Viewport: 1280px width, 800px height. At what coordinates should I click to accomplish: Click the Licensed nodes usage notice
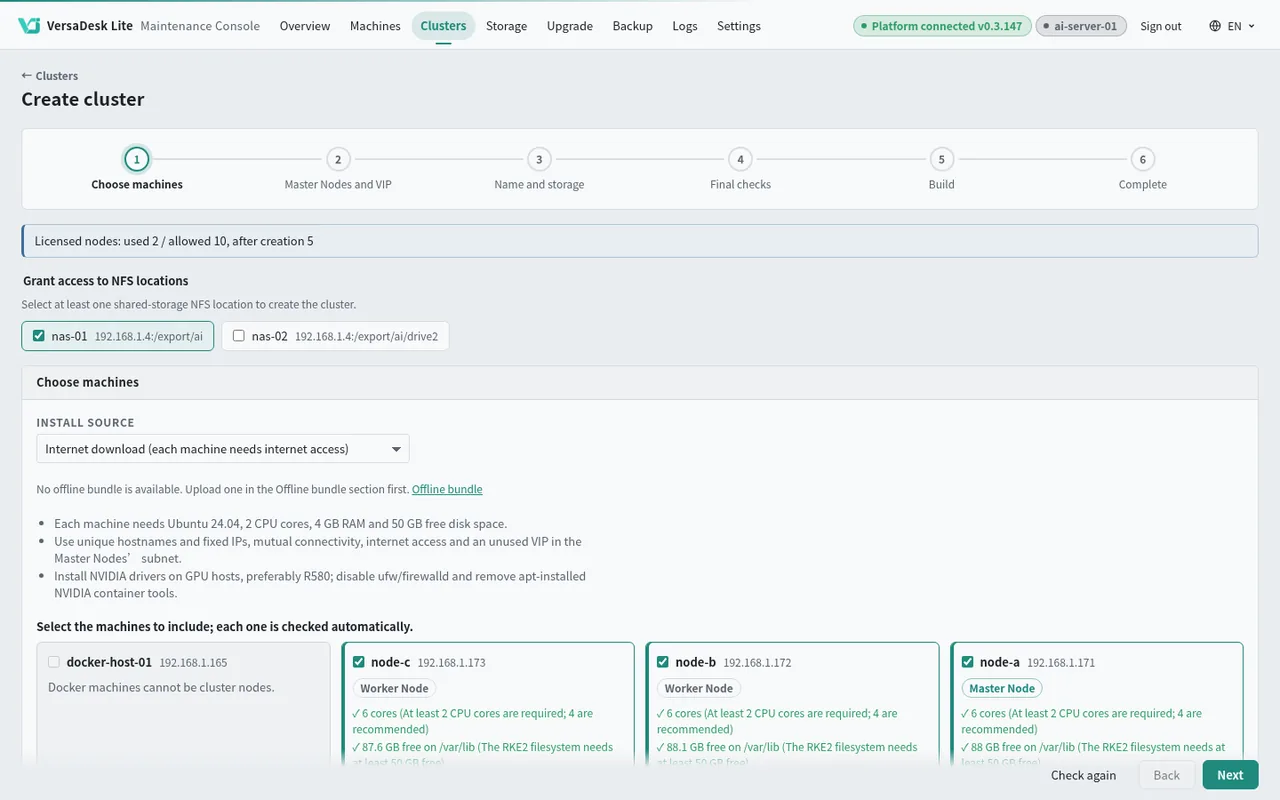click(640, 241)
